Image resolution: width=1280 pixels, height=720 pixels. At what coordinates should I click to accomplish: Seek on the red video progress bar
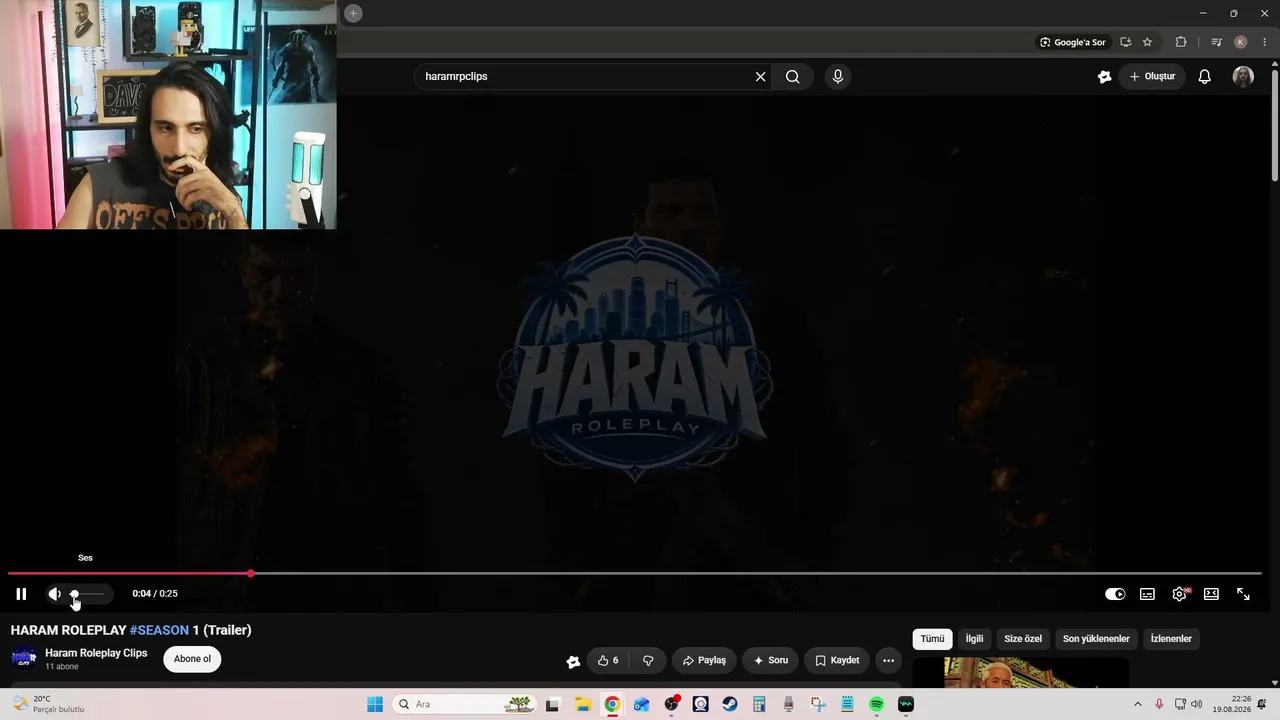(x=634, y=574)
